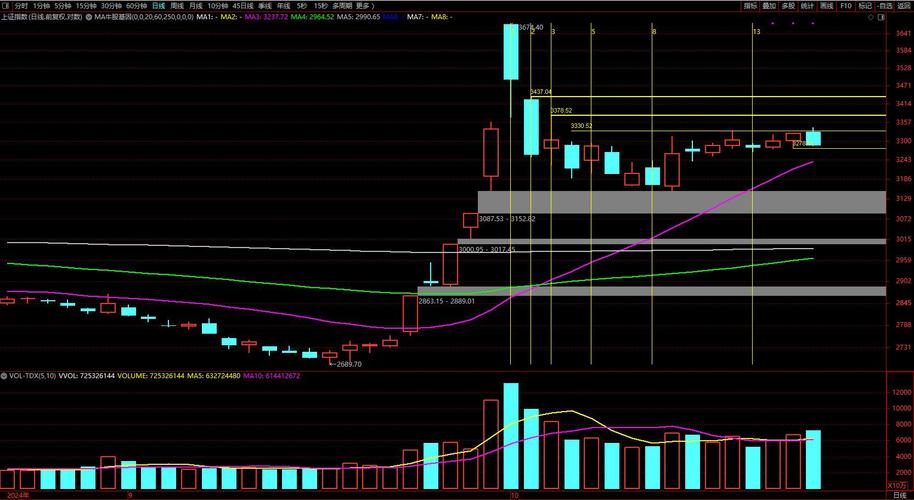Click the round icon before VOL-TDX indicator
Image resolution: width=914 pixels, height=500 pixels.
[x=5, y=375]
